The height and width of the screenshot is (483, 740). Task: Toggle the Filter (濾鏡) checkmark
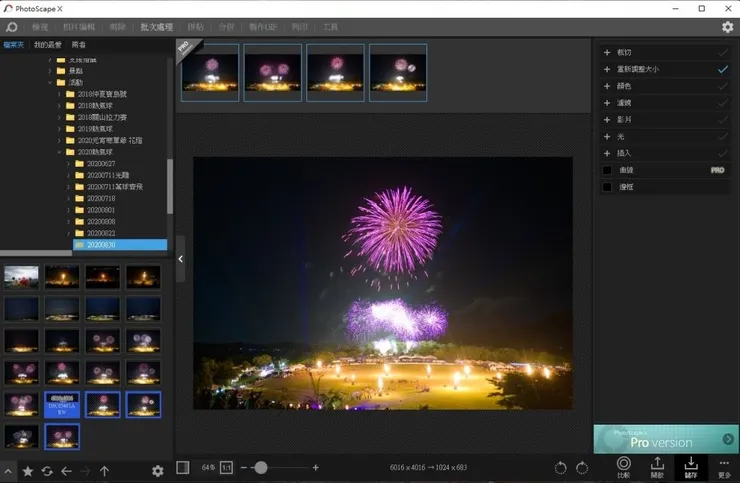pyautogui.click(x=722, y=103)
